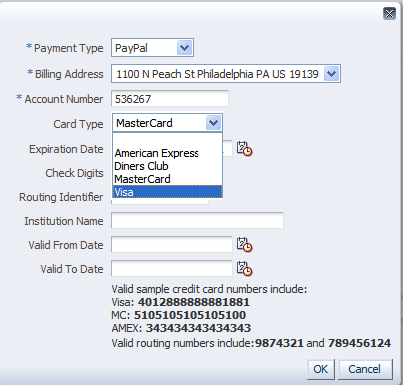Collapse the Card Type dropdown arrow

pyautogui.click(x=213, y=123)
